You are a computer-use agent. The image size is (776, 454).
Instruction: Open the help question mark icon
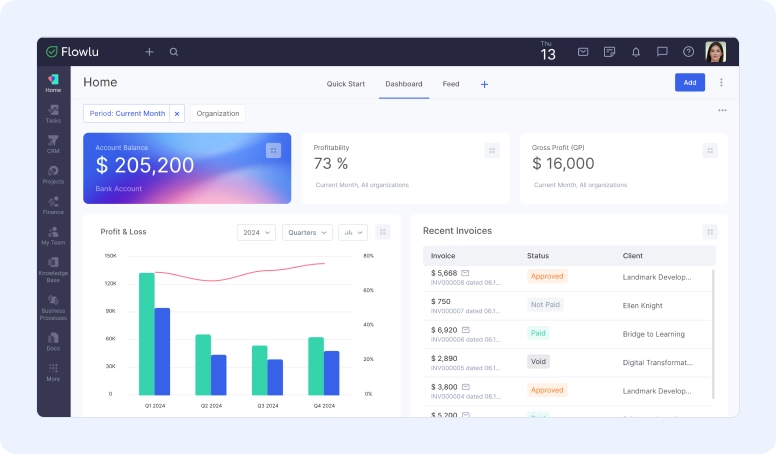[688, 52]
